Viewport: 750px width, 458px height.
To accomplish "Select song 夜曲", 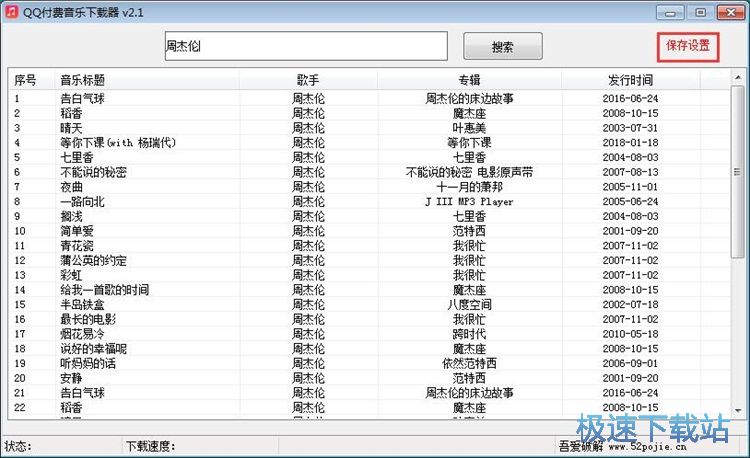I will point(71,187).
